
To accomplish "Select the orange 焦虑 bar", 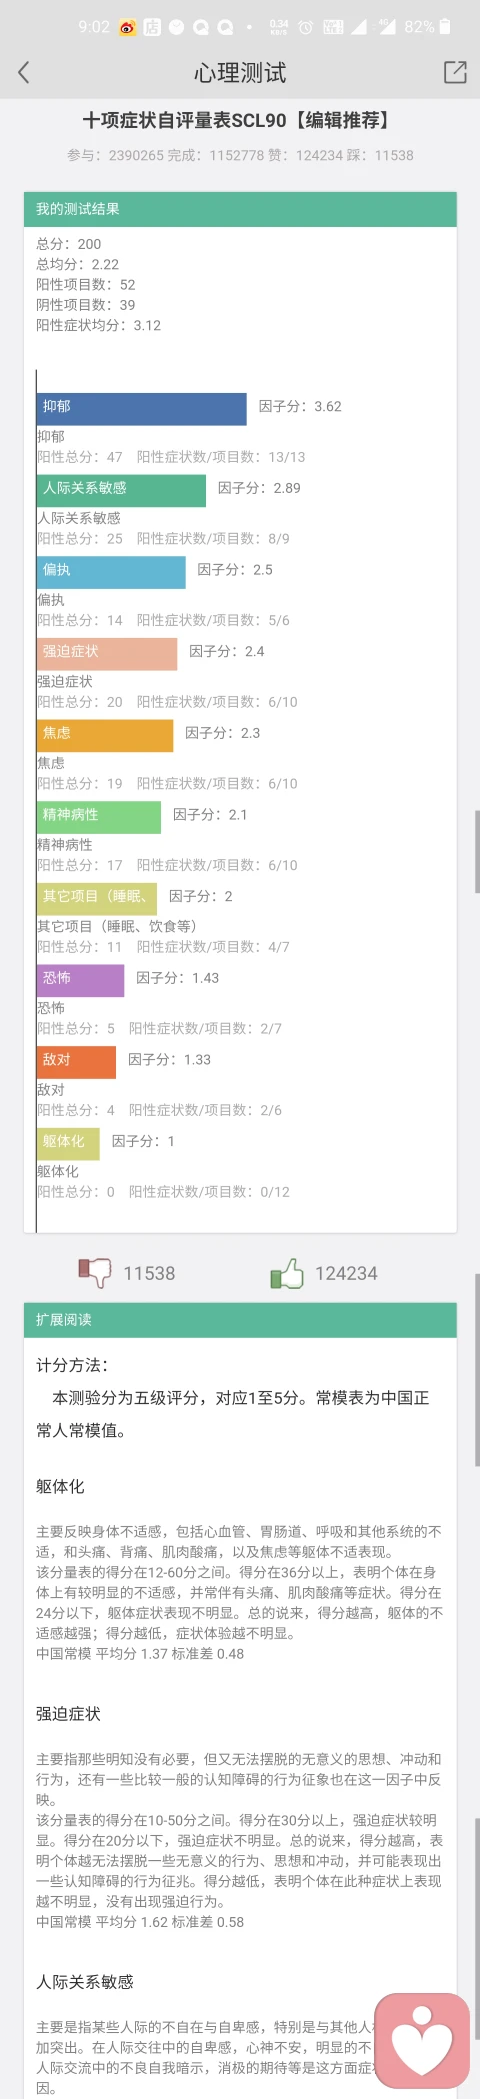I will pos(105,735).
